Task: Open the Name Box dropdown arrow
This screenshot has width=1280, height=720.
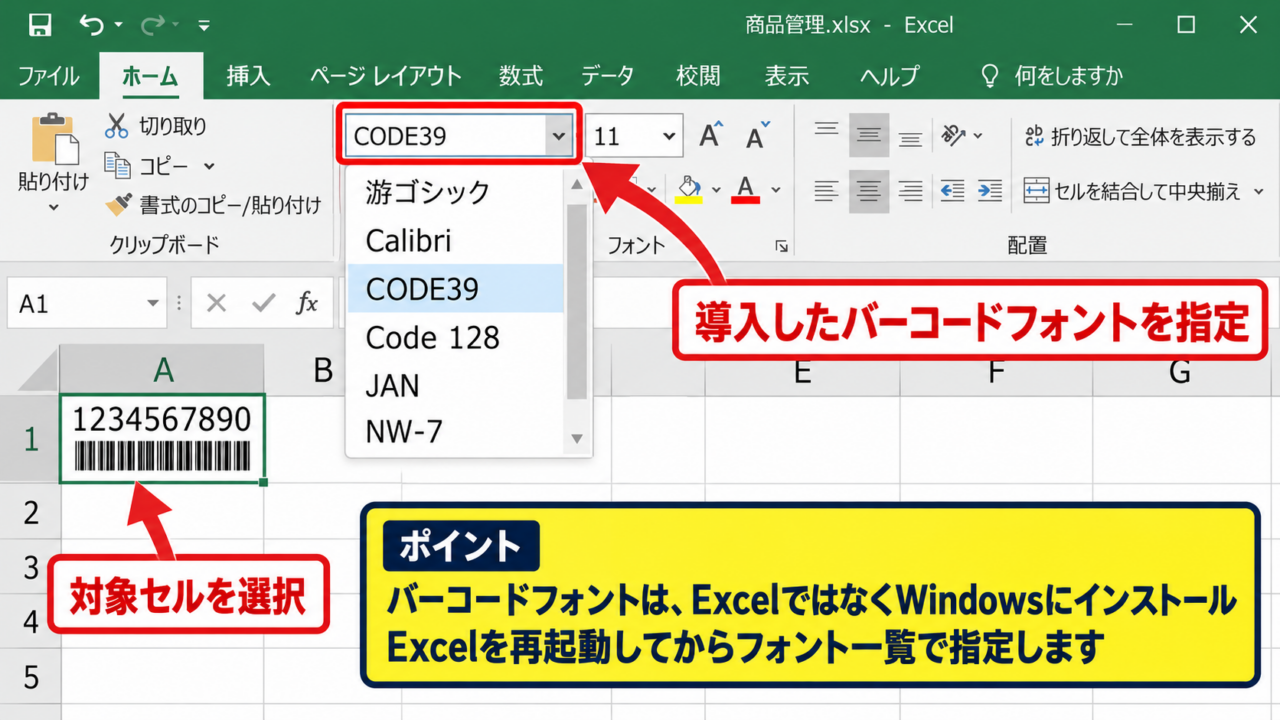Action: (153, 303)
